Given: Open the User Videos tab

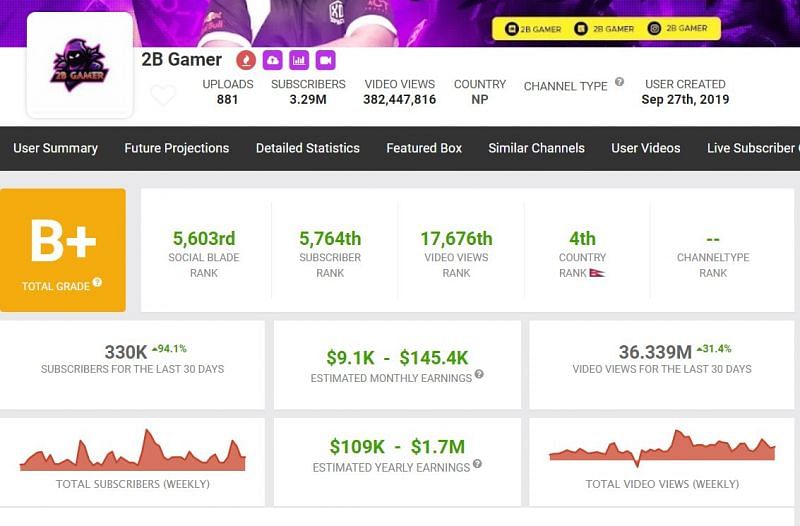Looking at the screenshot, I should [x=645, y=148].
